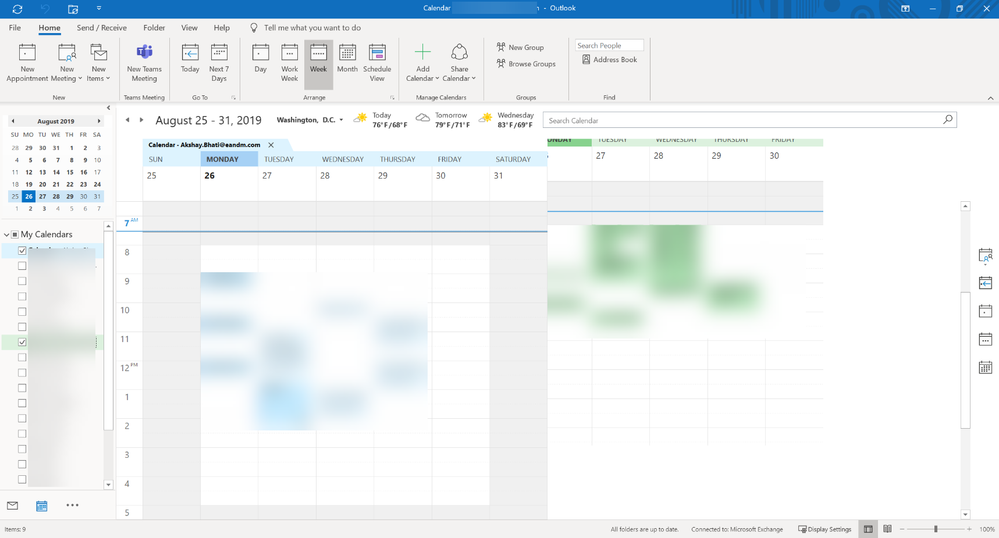
Task: Click Calendar icon in navigation bar
Action: 41,506
